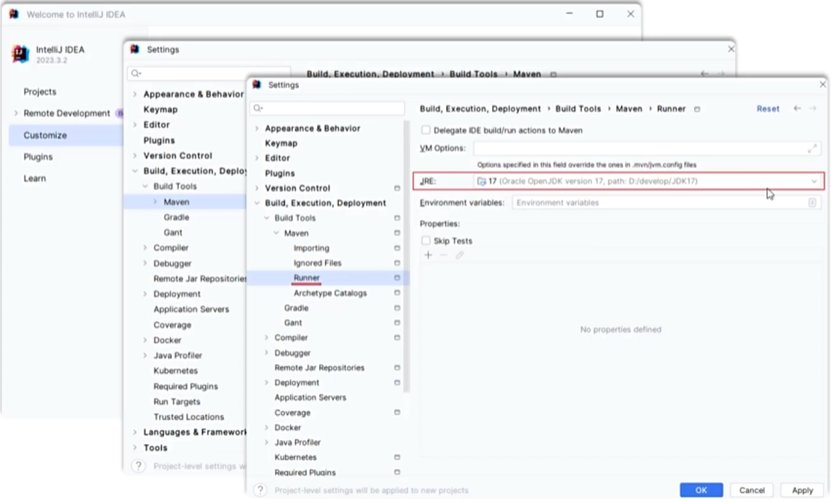Click project-level marker beside Coverage row in front Settings

point(397,412)
